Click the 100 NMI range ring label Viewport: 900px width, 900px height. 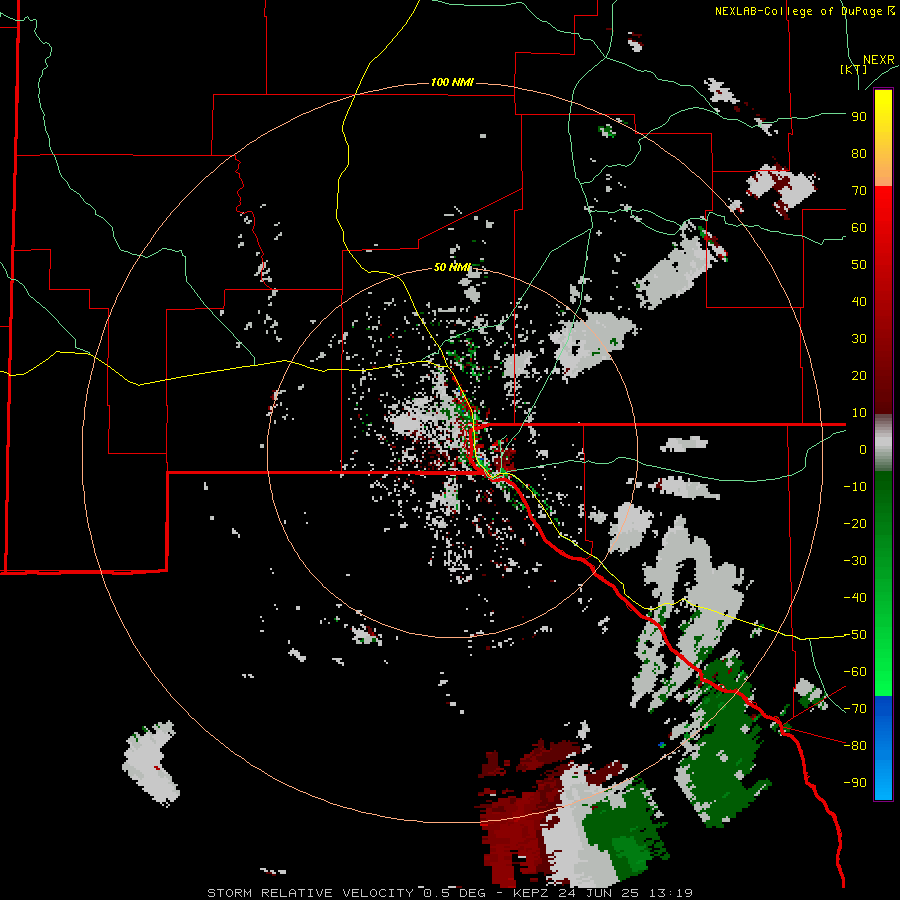point(452,83)
